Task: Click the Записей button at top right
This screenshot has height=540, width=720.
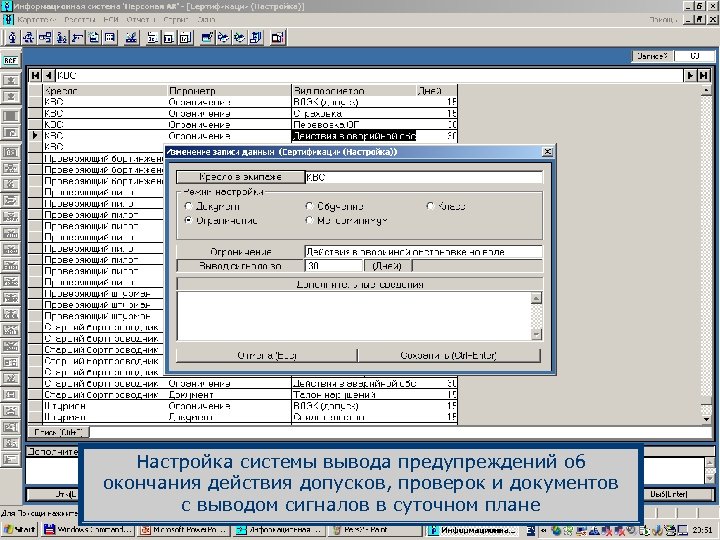Action: click(652, 56)
